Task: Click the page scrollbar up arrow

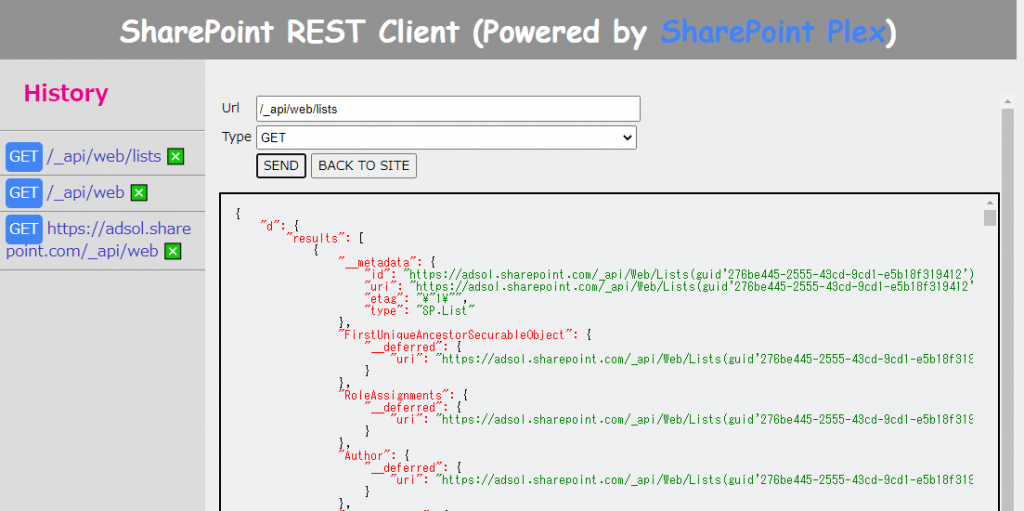Action: tap(1008, 101)
